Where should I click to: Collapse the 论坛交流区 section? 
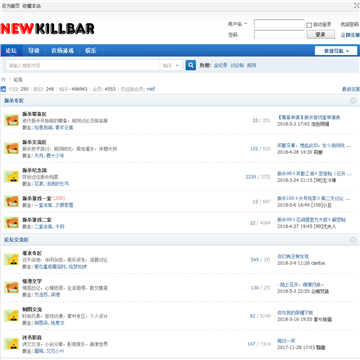tap(353, 240)
